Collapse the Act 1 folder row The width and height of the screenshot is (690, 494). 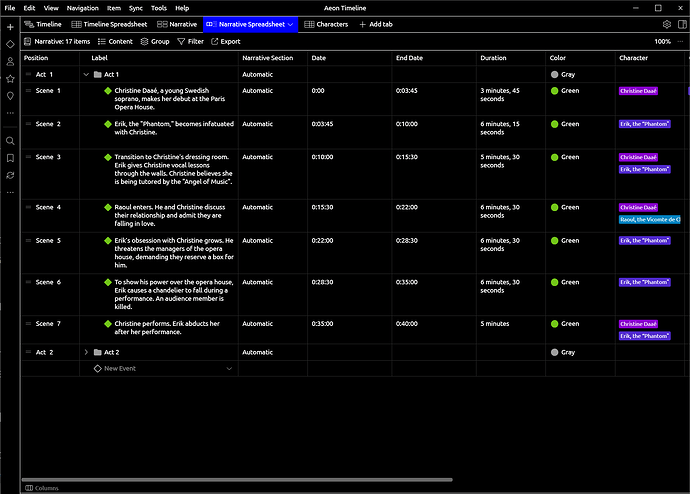(86, 74)
